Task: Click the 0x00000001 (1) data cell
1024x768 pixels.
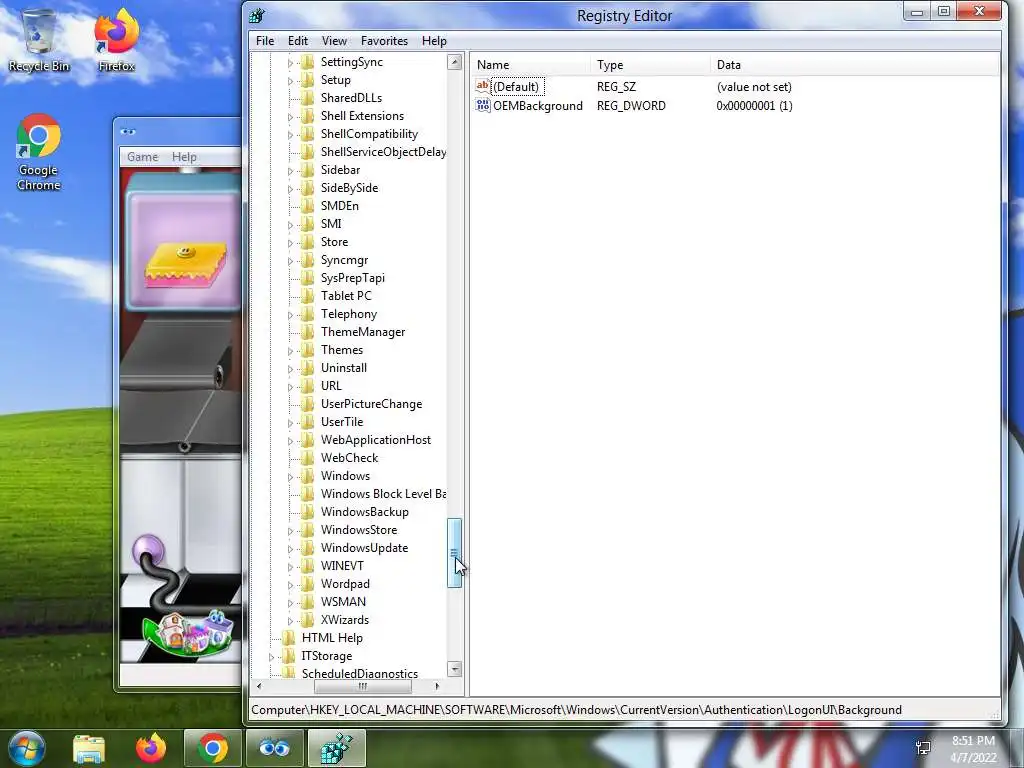Action: pyautogui.click(x=754, y=106)
